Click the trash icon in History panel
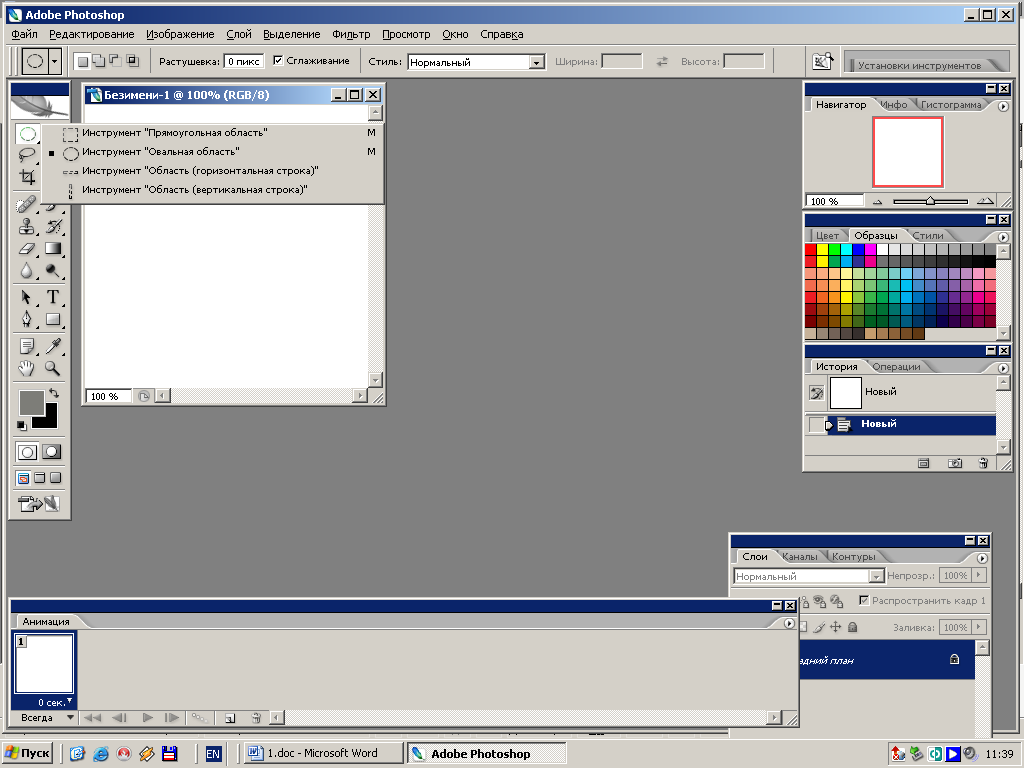The width and height of the screenshot is (1024, 768). [x=984, y=463]
